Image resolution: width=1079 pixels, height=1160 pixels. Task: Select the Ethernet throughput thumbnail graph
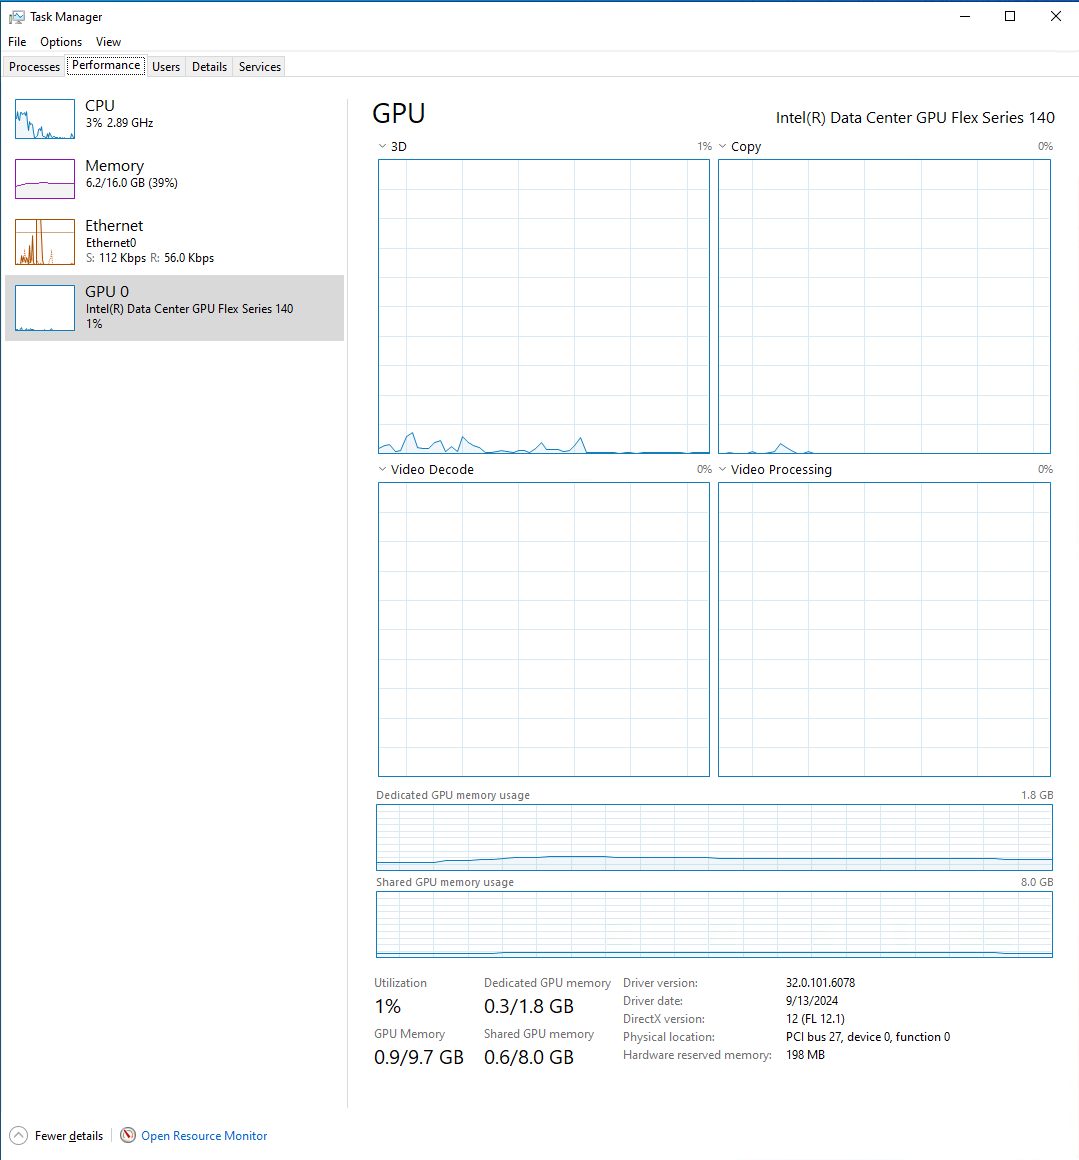click(x=45, y=242)
